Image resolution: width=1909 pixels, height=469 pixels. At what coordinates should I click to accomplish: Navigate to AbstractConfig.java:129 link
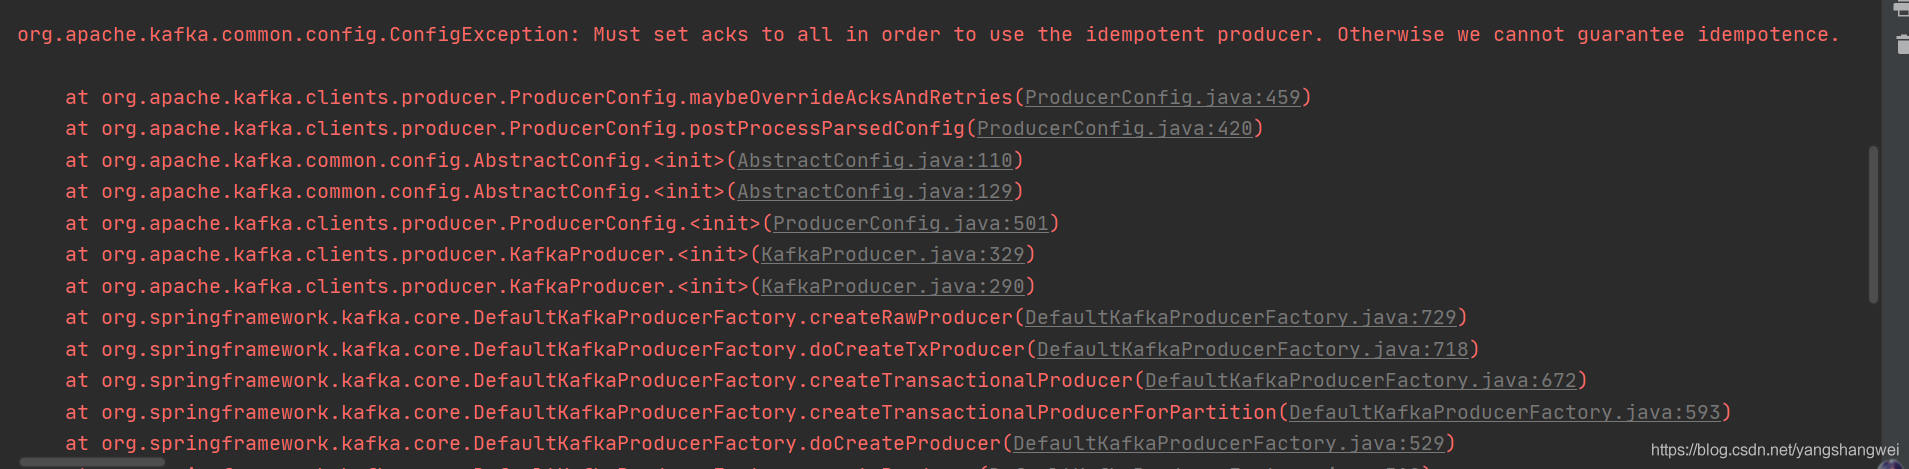click(x=874, y=191)
